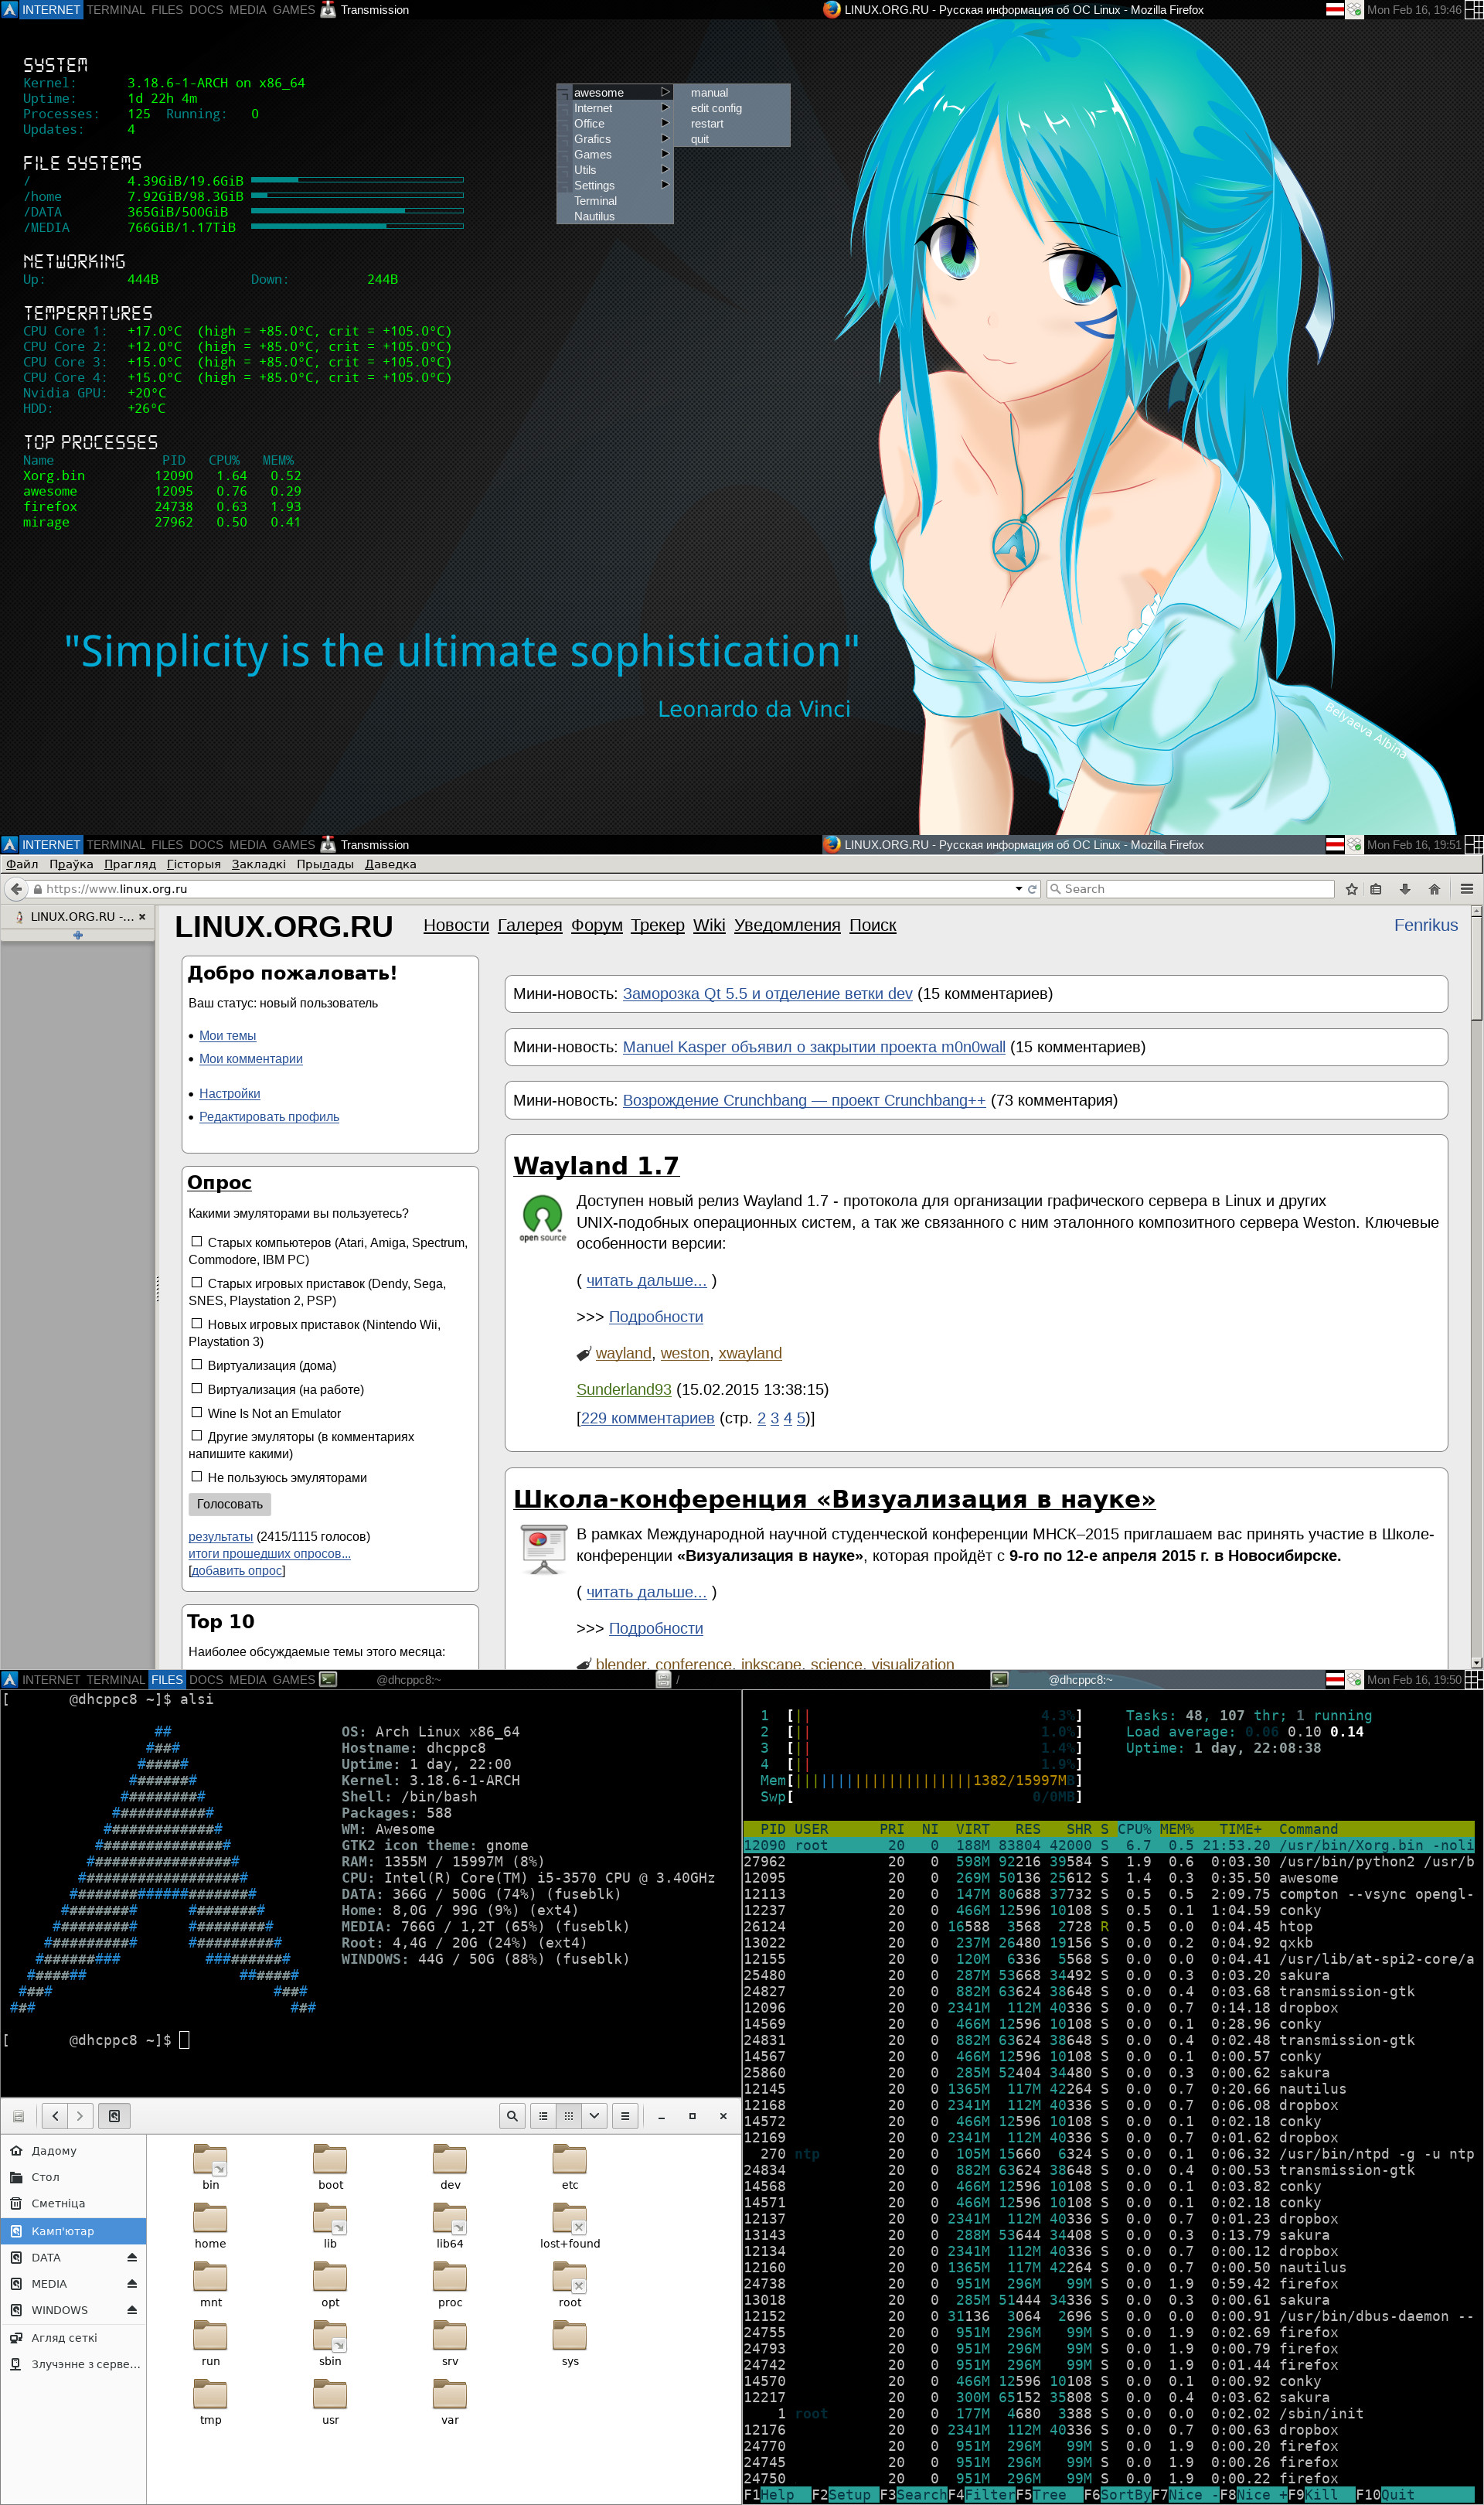1484x2505 pixels.
Task: Click open source logo beside Wayland article
Action: tap(542, 1218)
